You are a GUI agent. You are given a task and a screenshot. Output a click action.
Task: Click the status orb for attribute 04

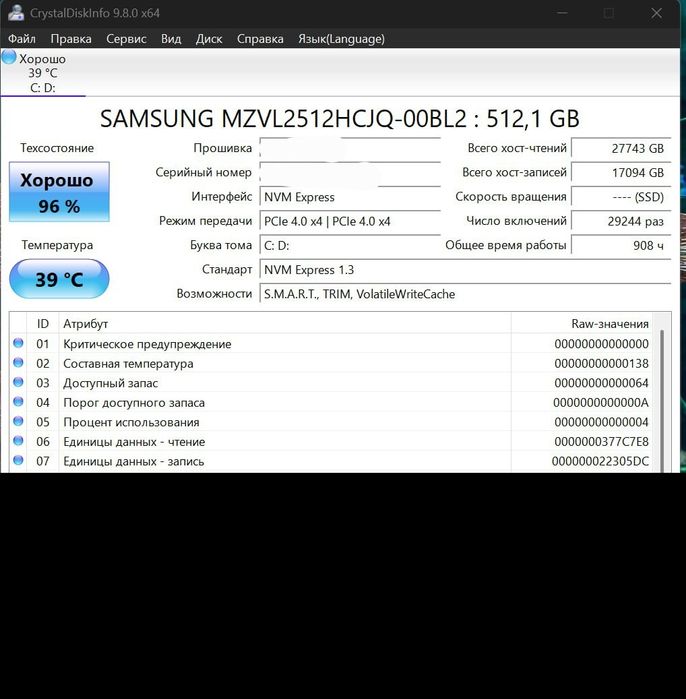18,402
